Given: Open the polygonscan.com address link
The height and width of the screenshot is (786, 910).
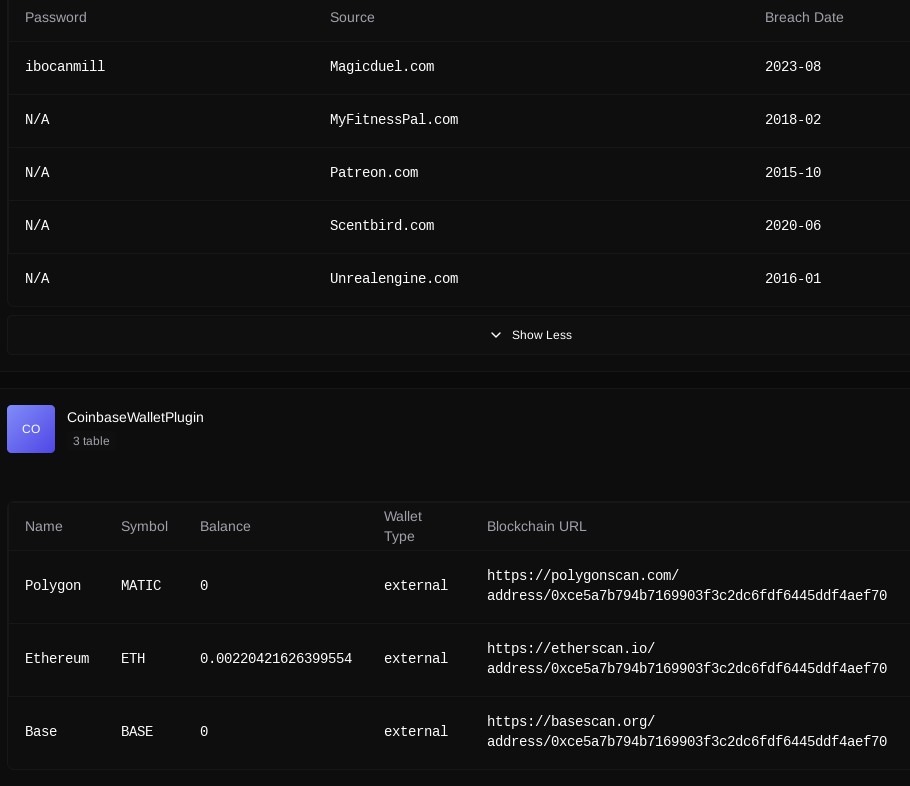Looking at the screenshot, I should coord(687,586).
